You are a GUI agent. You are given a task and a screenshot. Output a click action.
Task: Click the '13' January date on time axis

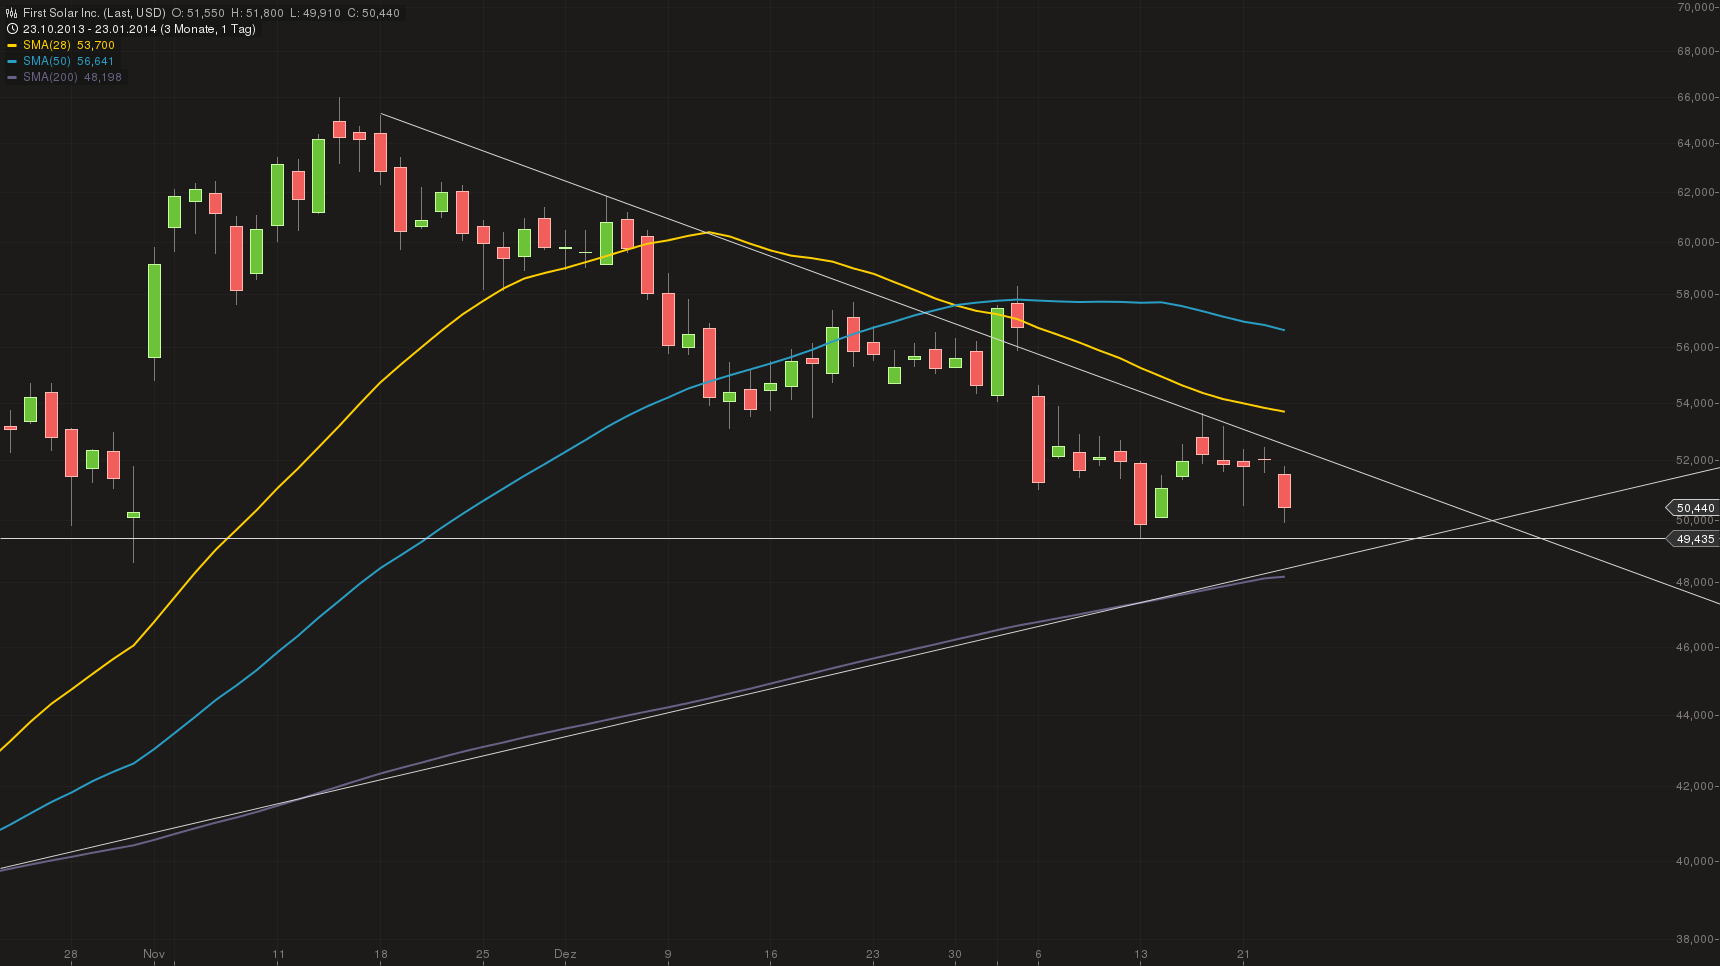pos(1141,954)
